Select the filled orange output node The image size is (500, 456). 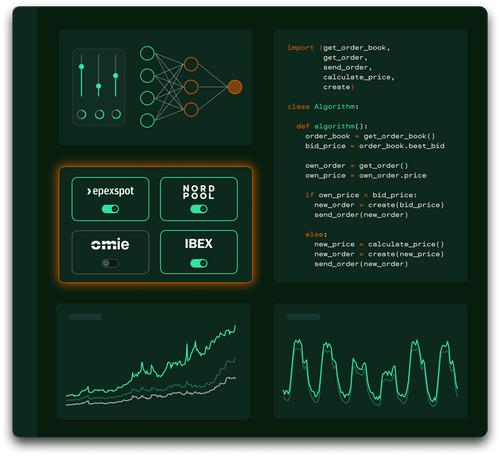tap(235, 87)
